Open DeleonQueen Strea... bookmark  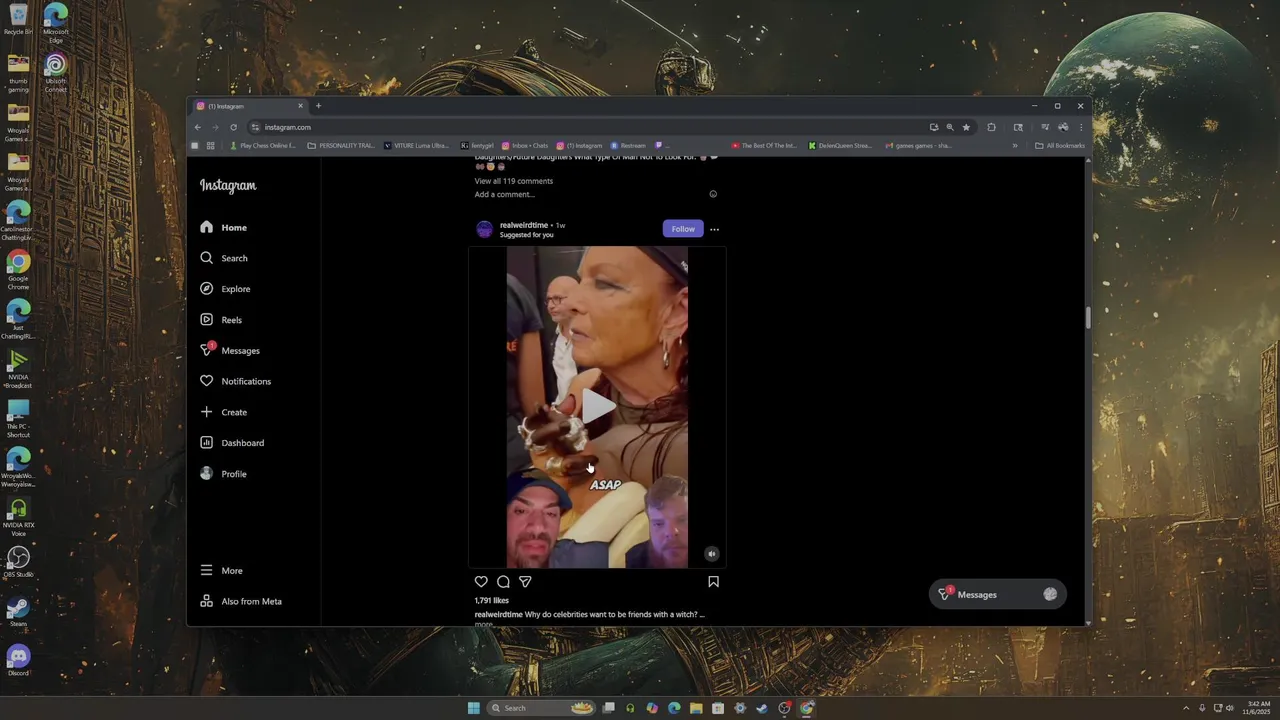[841, 146]
